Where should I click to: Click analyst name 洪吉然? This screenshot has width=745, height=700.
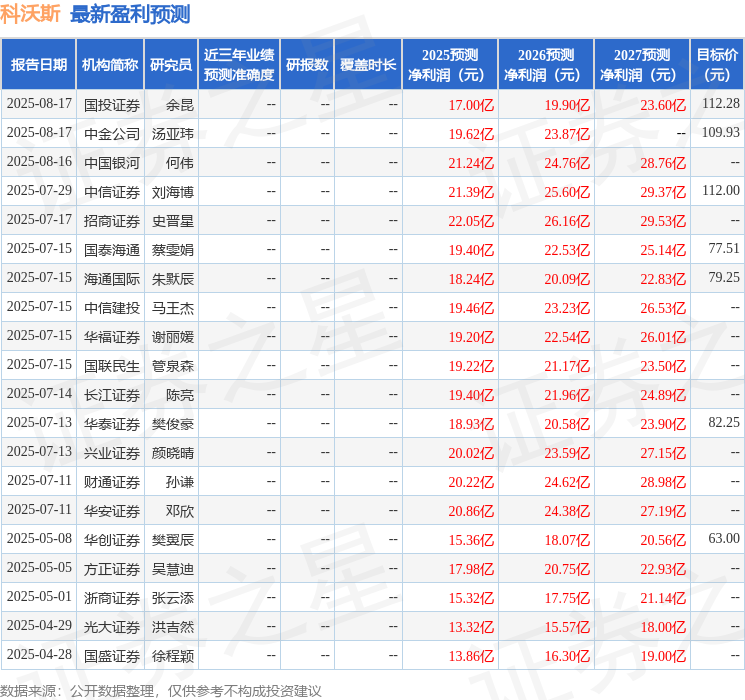point(172,626)
